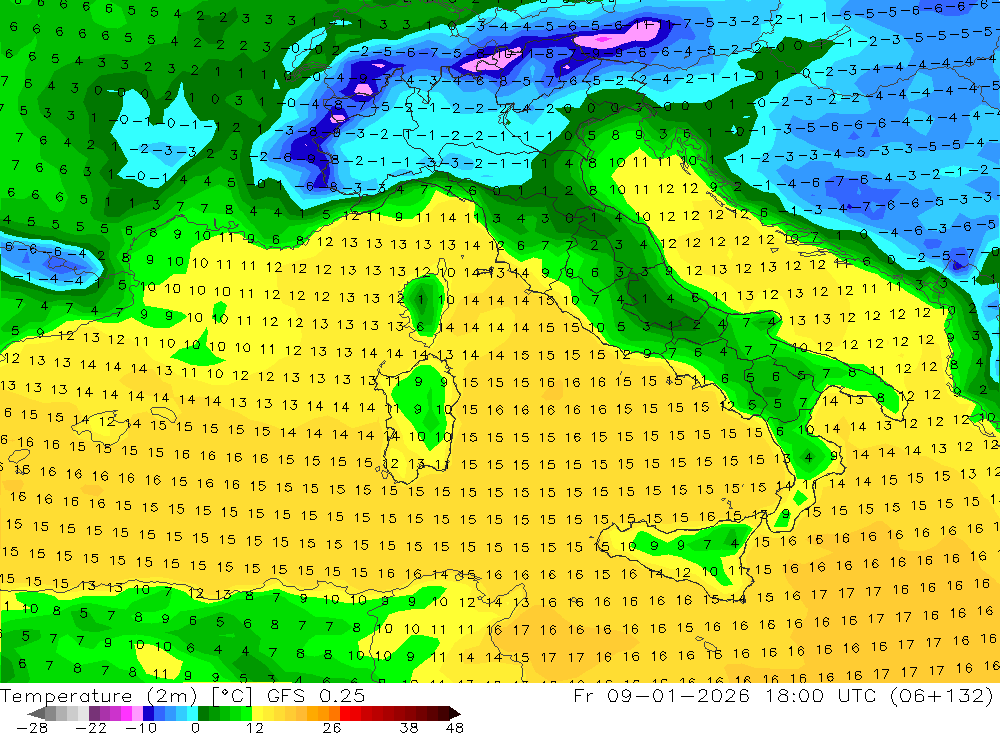Click the '(06+132)' forecast run label

click(x=943, y=695)
